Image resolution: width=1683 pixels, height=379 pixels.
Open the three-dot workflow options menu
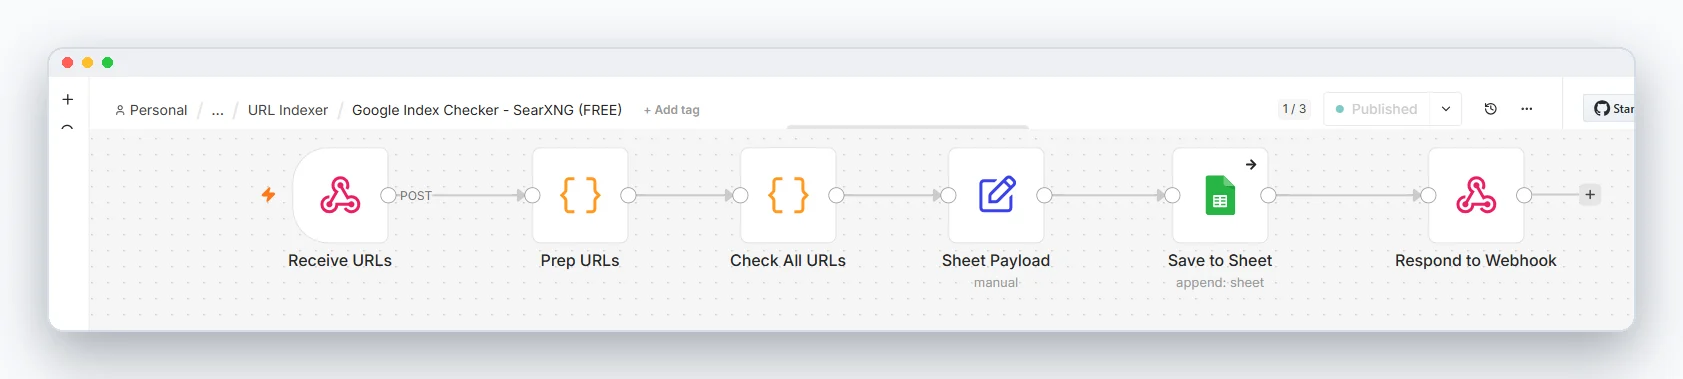1526,109
